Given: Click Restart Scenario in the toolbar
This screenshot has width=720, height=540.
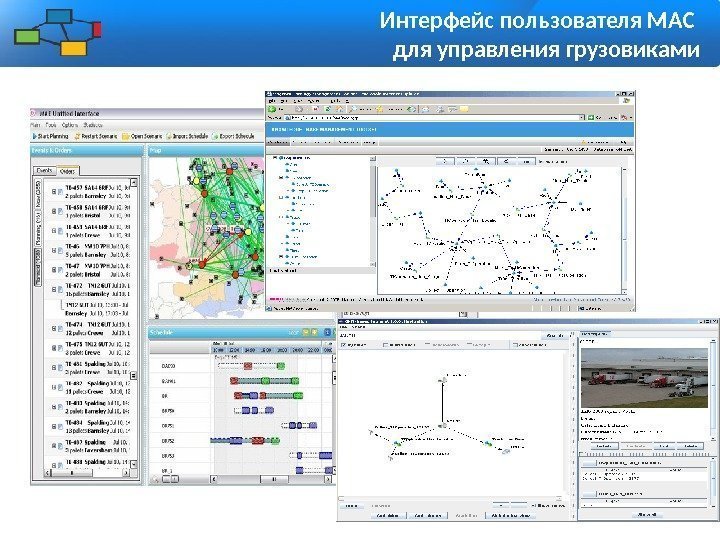Looking at the screenshot, I should [x=96, y=136].
